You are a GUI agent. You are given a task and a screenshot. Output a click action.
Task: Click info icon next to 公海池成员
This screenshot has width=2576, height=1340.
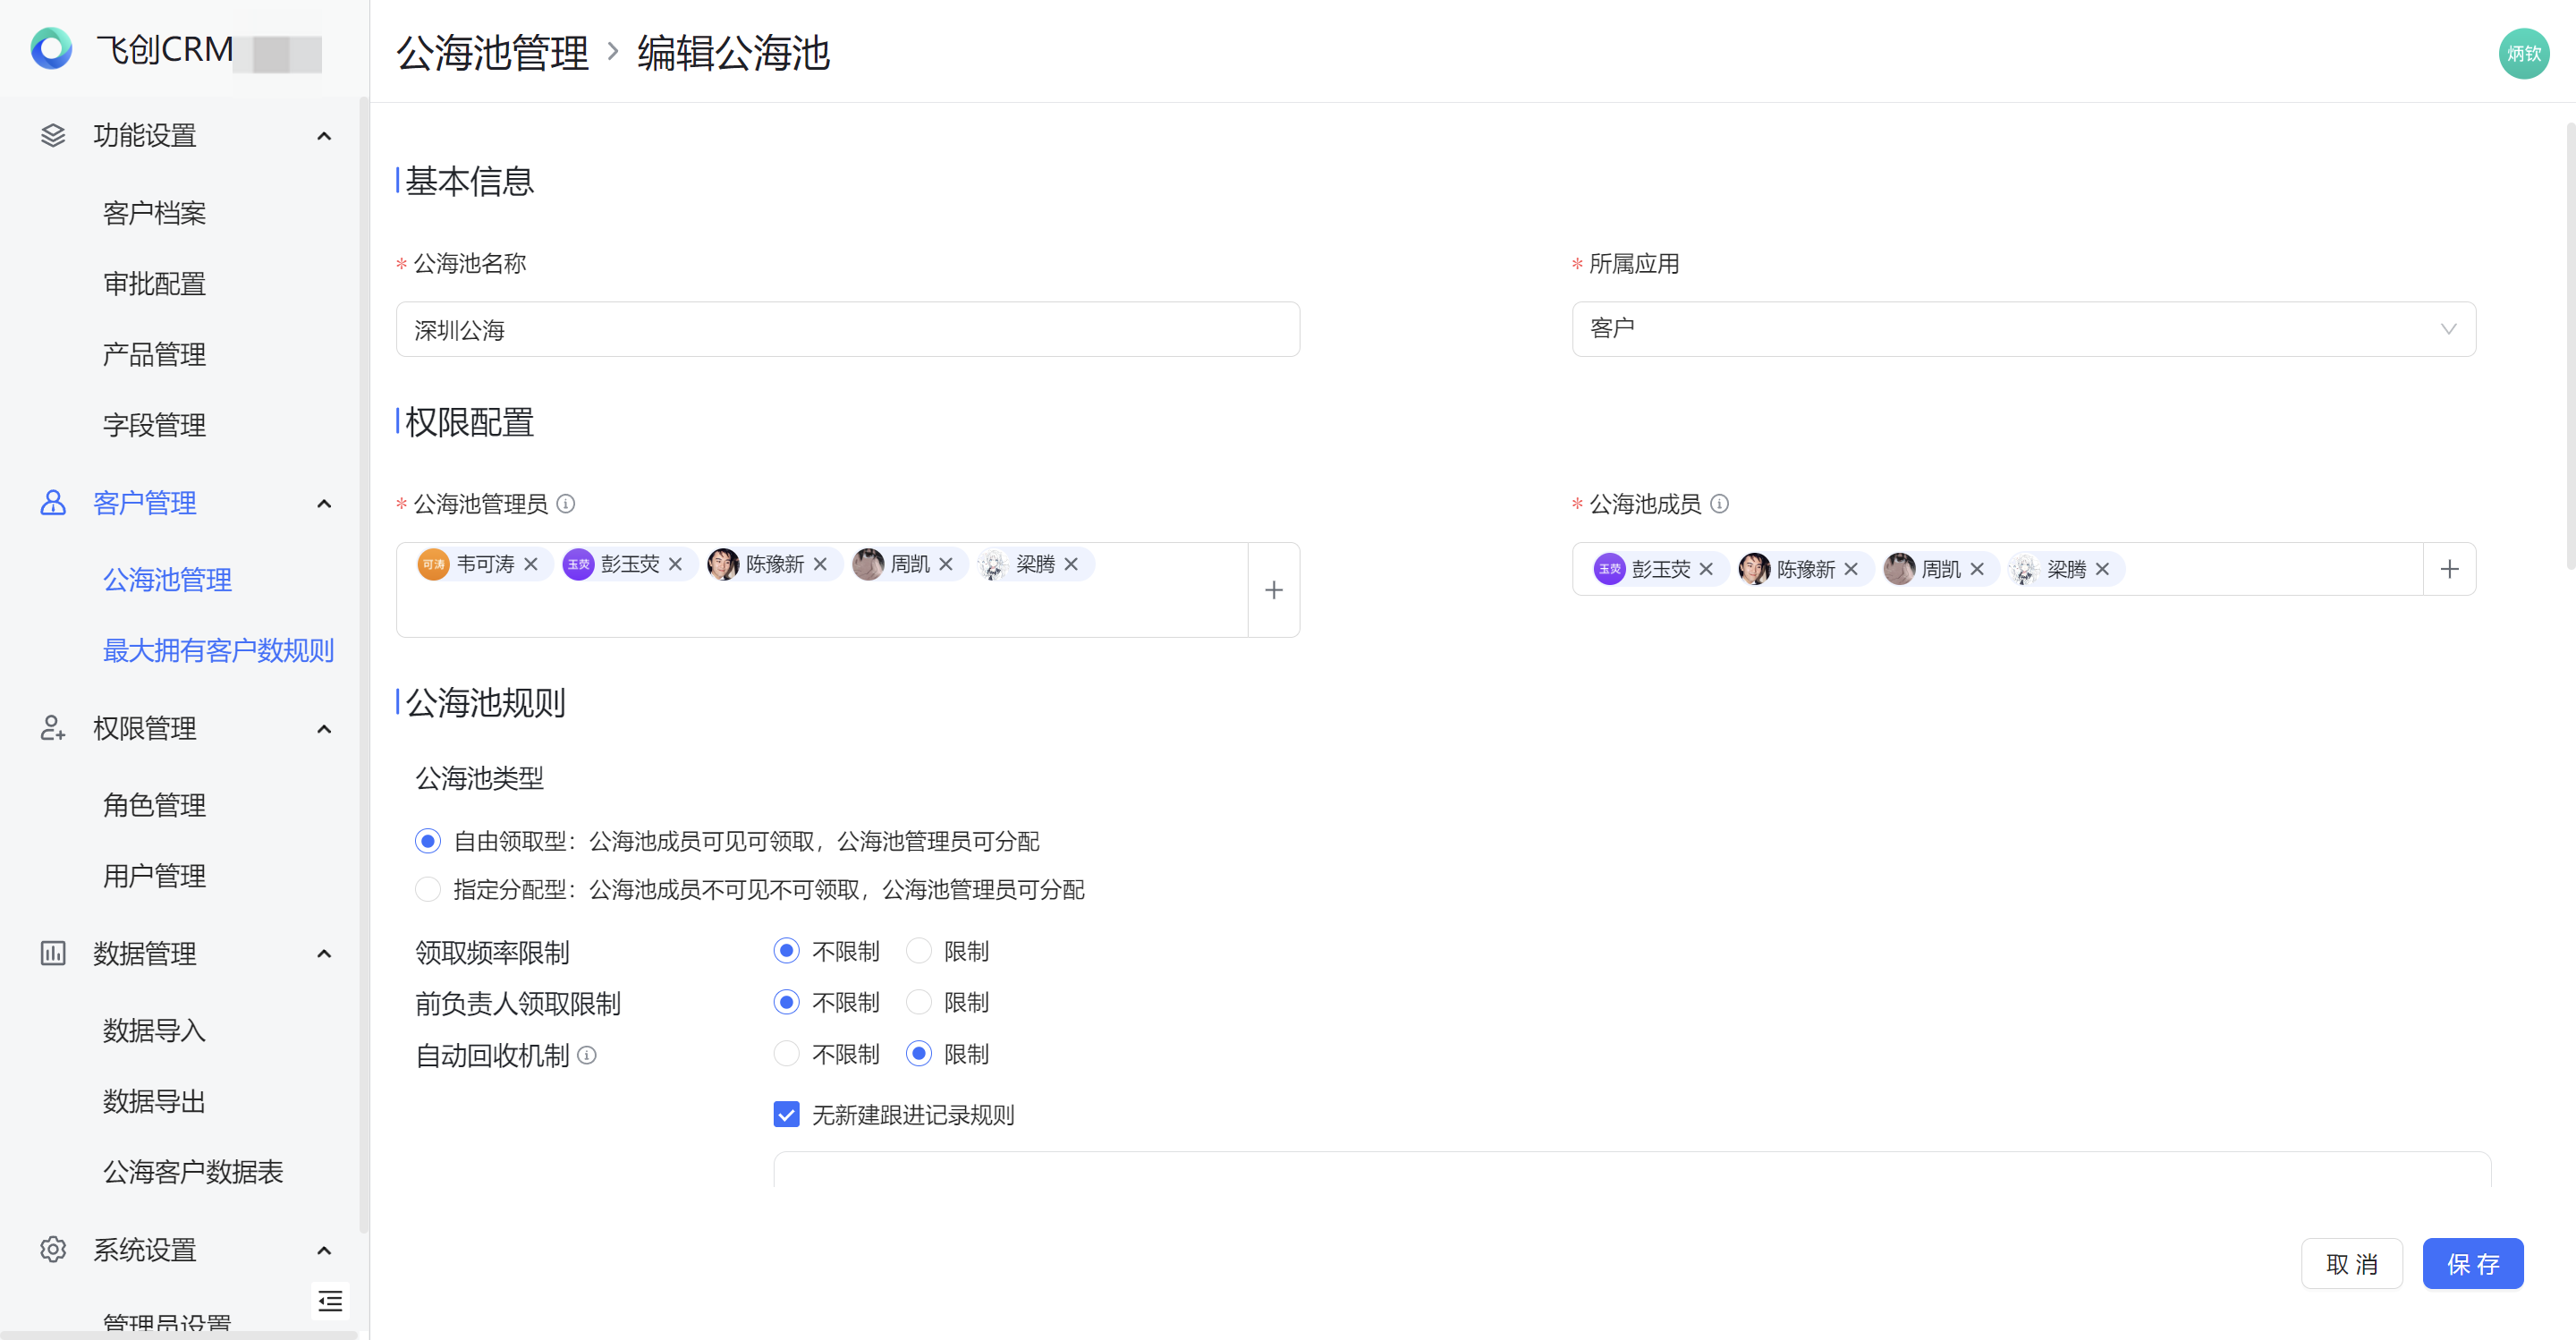pyautogui.click(x=1719, y=503)
